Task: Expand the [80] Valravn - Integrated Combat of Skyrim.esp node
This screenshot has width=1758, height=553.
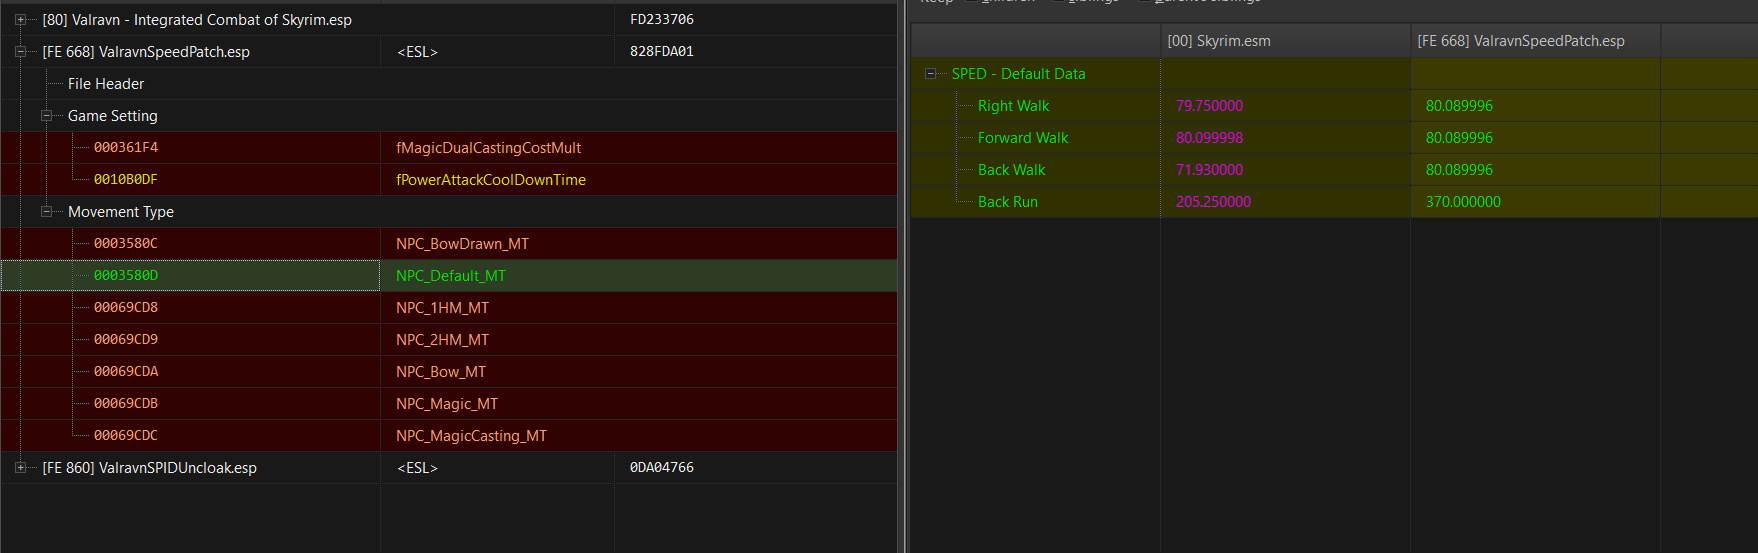Action: point(21,20)
